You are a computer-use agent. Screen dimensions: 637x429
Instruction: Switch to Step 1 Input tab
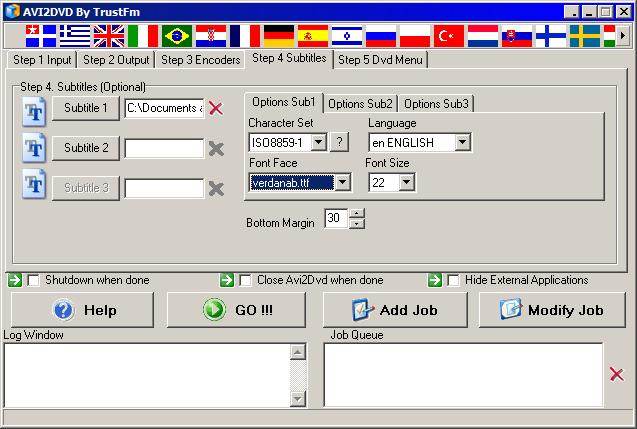click(x=42, y=60)
